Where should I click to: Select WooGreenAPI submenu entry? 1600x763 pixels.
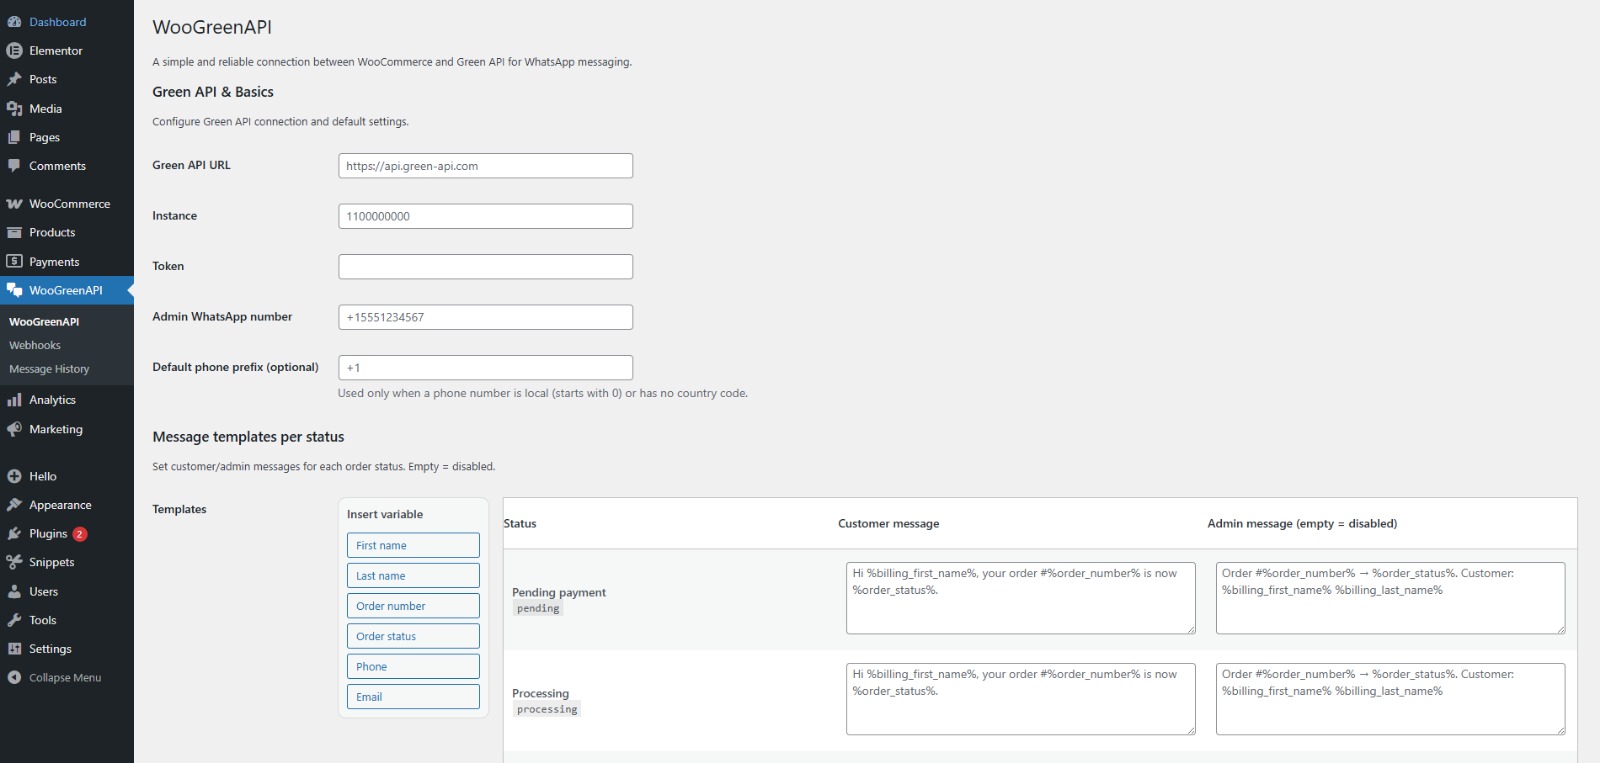pos(44,322)
